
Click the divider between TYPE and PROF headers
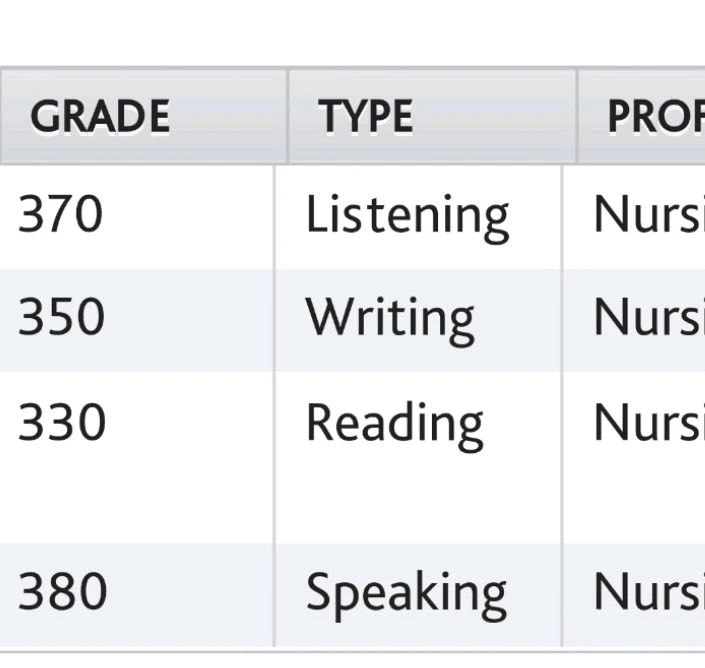[x=577, y=117]
